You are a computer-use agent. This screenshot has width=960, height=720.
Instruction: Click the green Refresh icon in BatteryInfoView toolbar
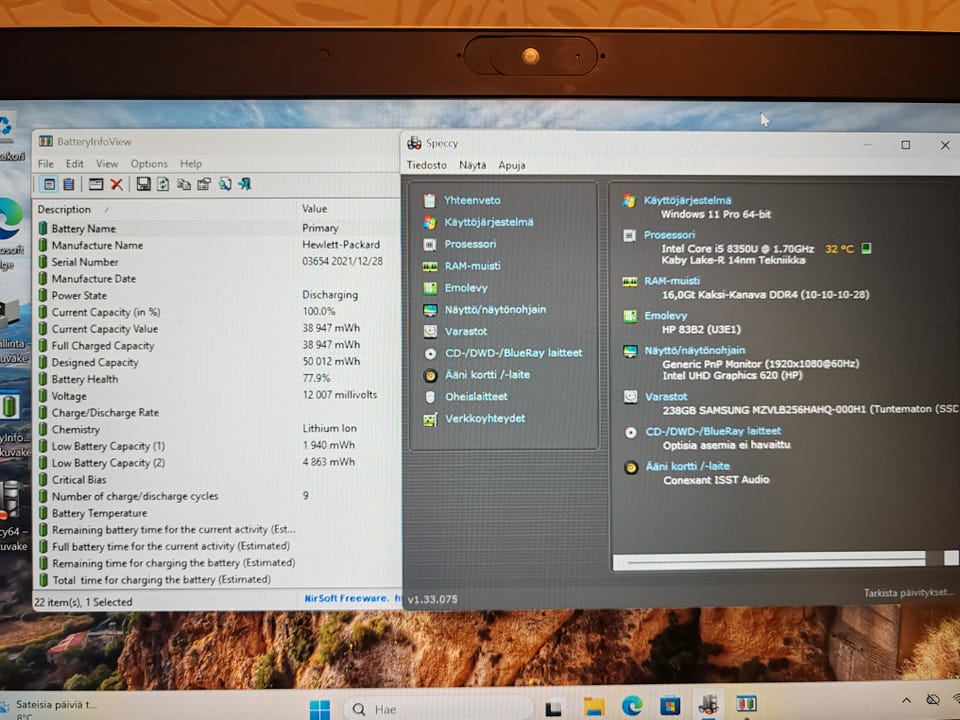coord(163,184)
